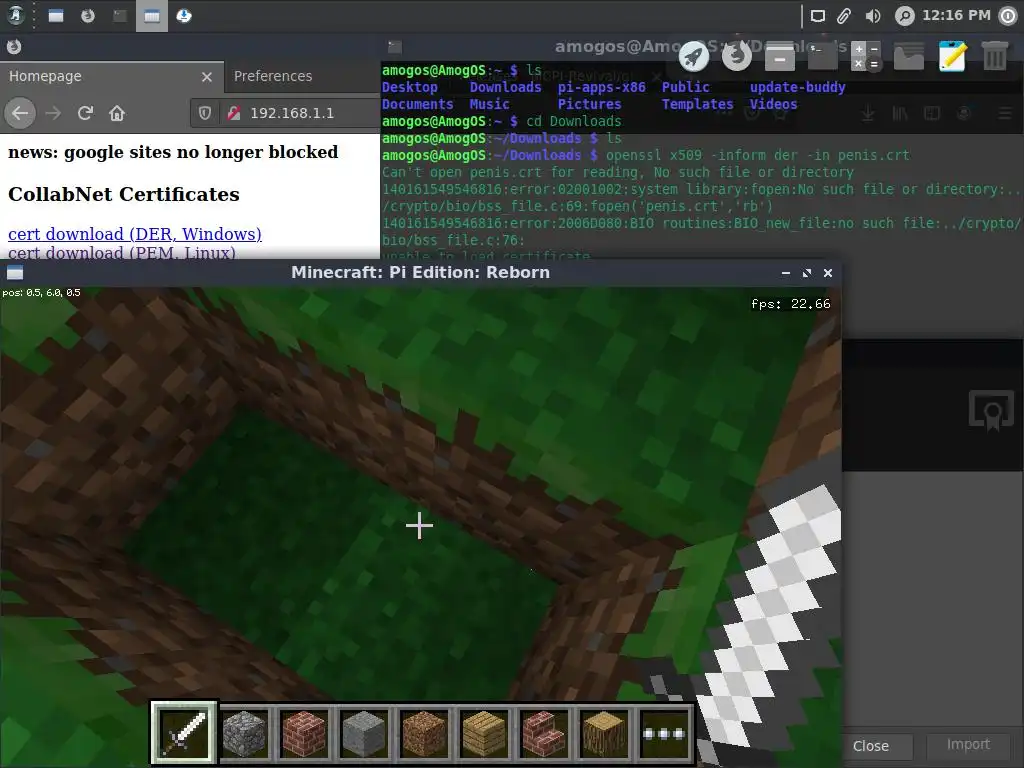This screenshot has width=1024, height=768.
Task: Go to the Firefox home page
Action: point(117,113)
